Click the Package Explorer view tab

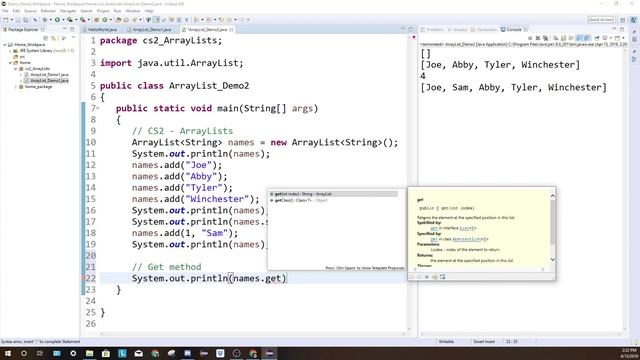click(x=22, y=30)
